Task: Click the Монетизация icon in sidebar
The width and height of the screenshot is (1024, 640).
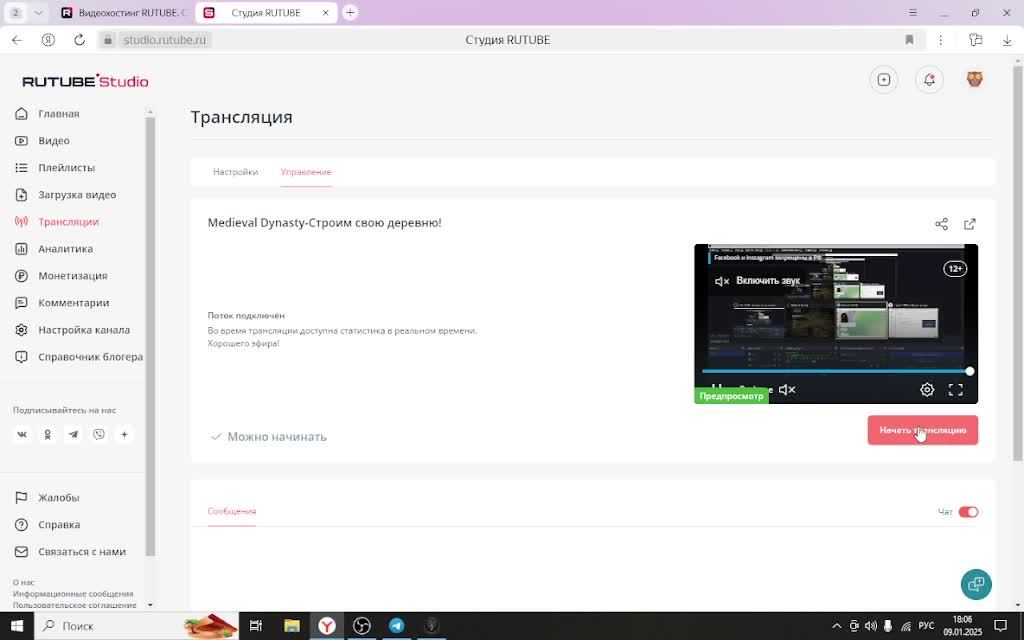Action: [x=22, y=276]
